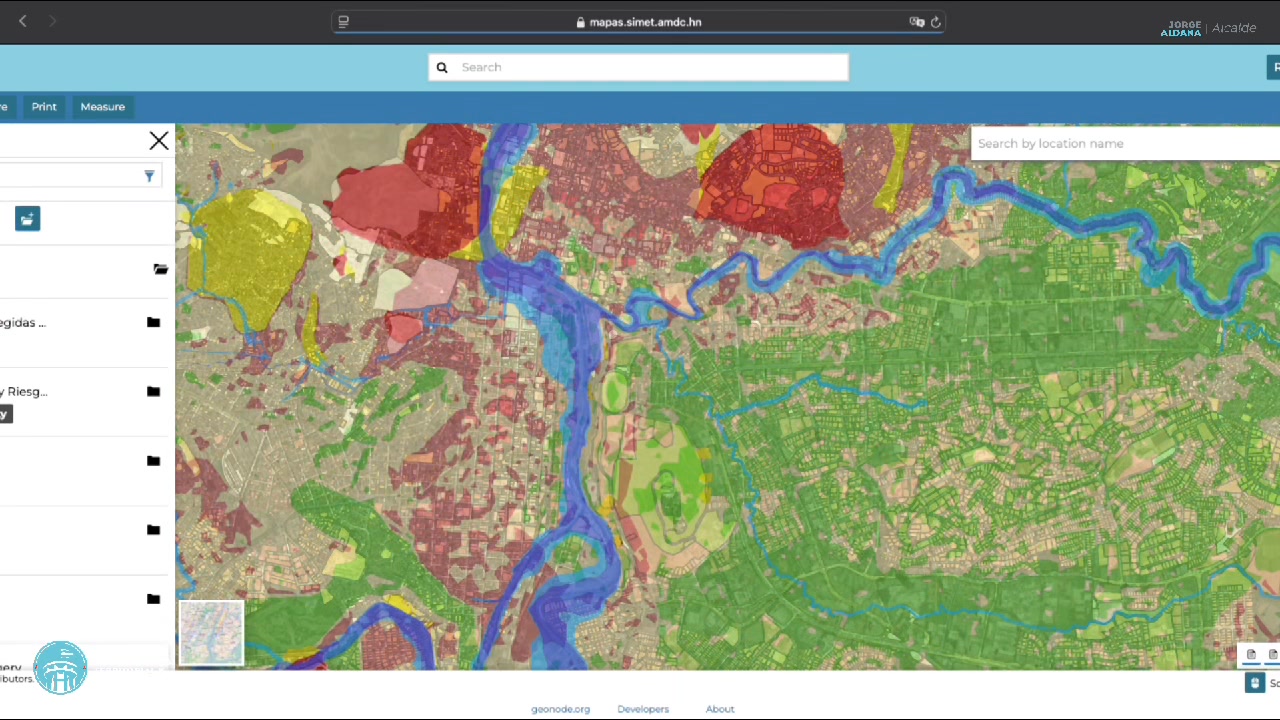Click the main Search input field

pyautogui.click(x=638, y=67)
